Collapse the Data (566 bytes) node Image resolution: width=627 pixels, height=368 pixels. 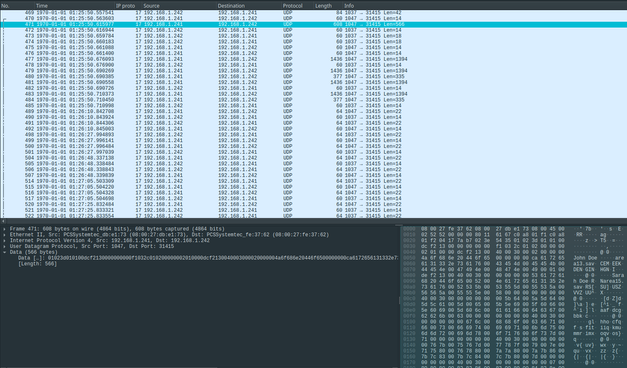point(4,252)
